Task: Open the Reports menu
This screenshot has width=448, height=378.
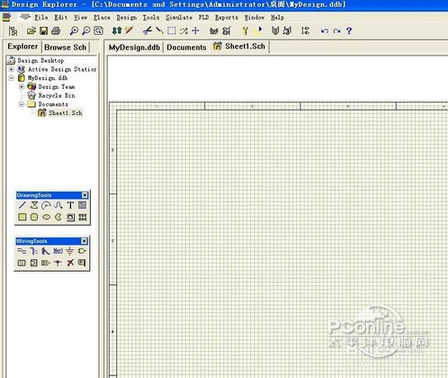Action: [226, 17]
